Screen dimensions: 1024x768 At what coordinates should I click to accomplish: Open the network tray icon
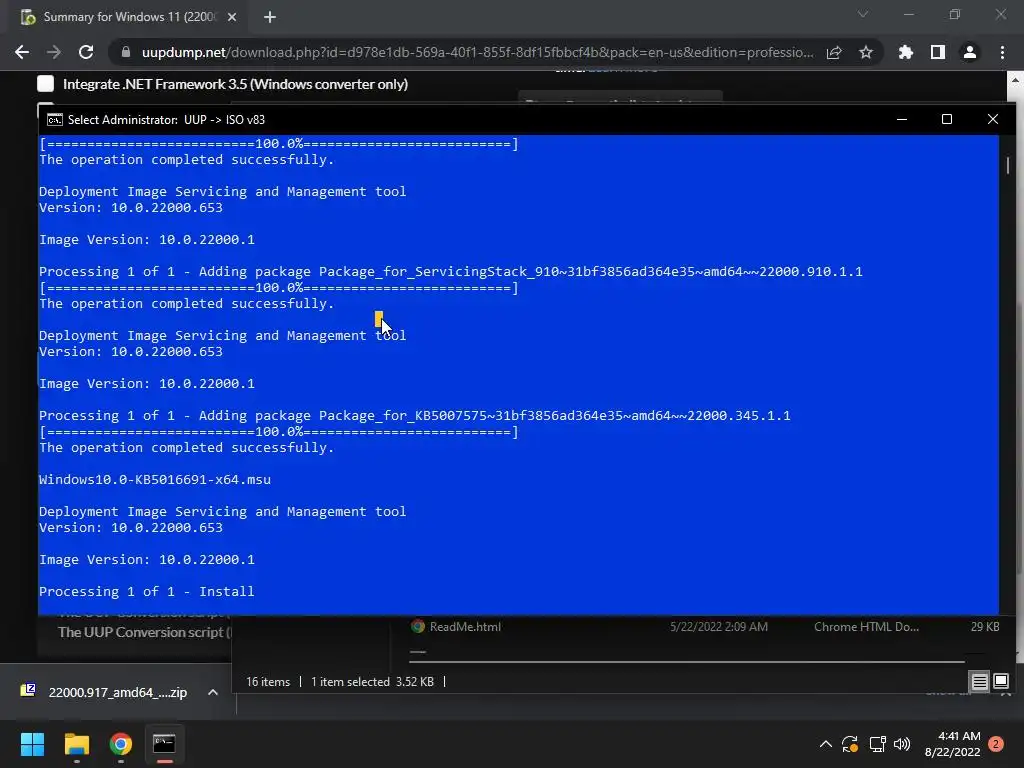pyautogui.click(x=877, y=744)
